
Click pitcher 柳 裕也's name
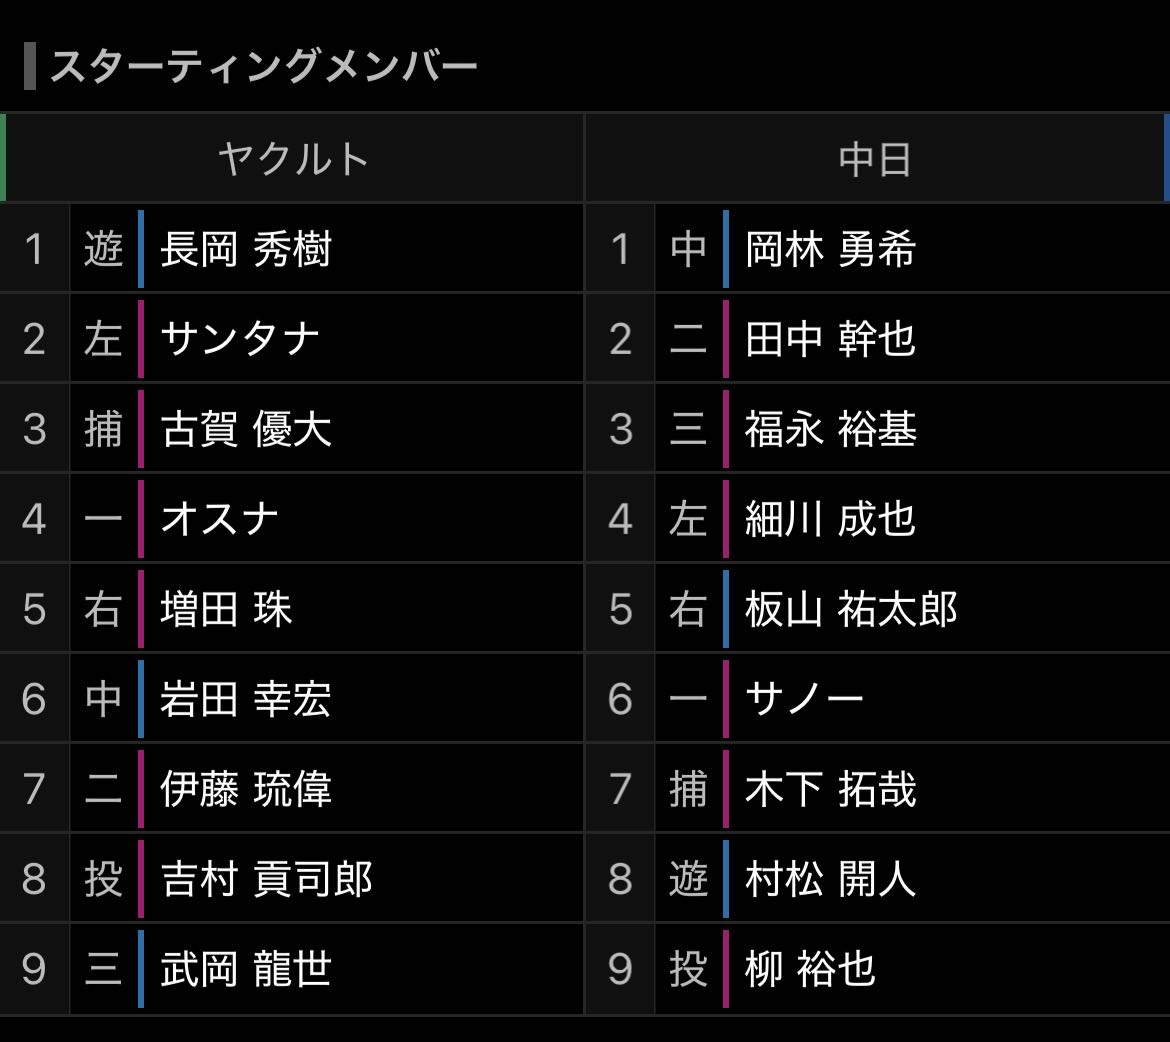pos(810,969)
